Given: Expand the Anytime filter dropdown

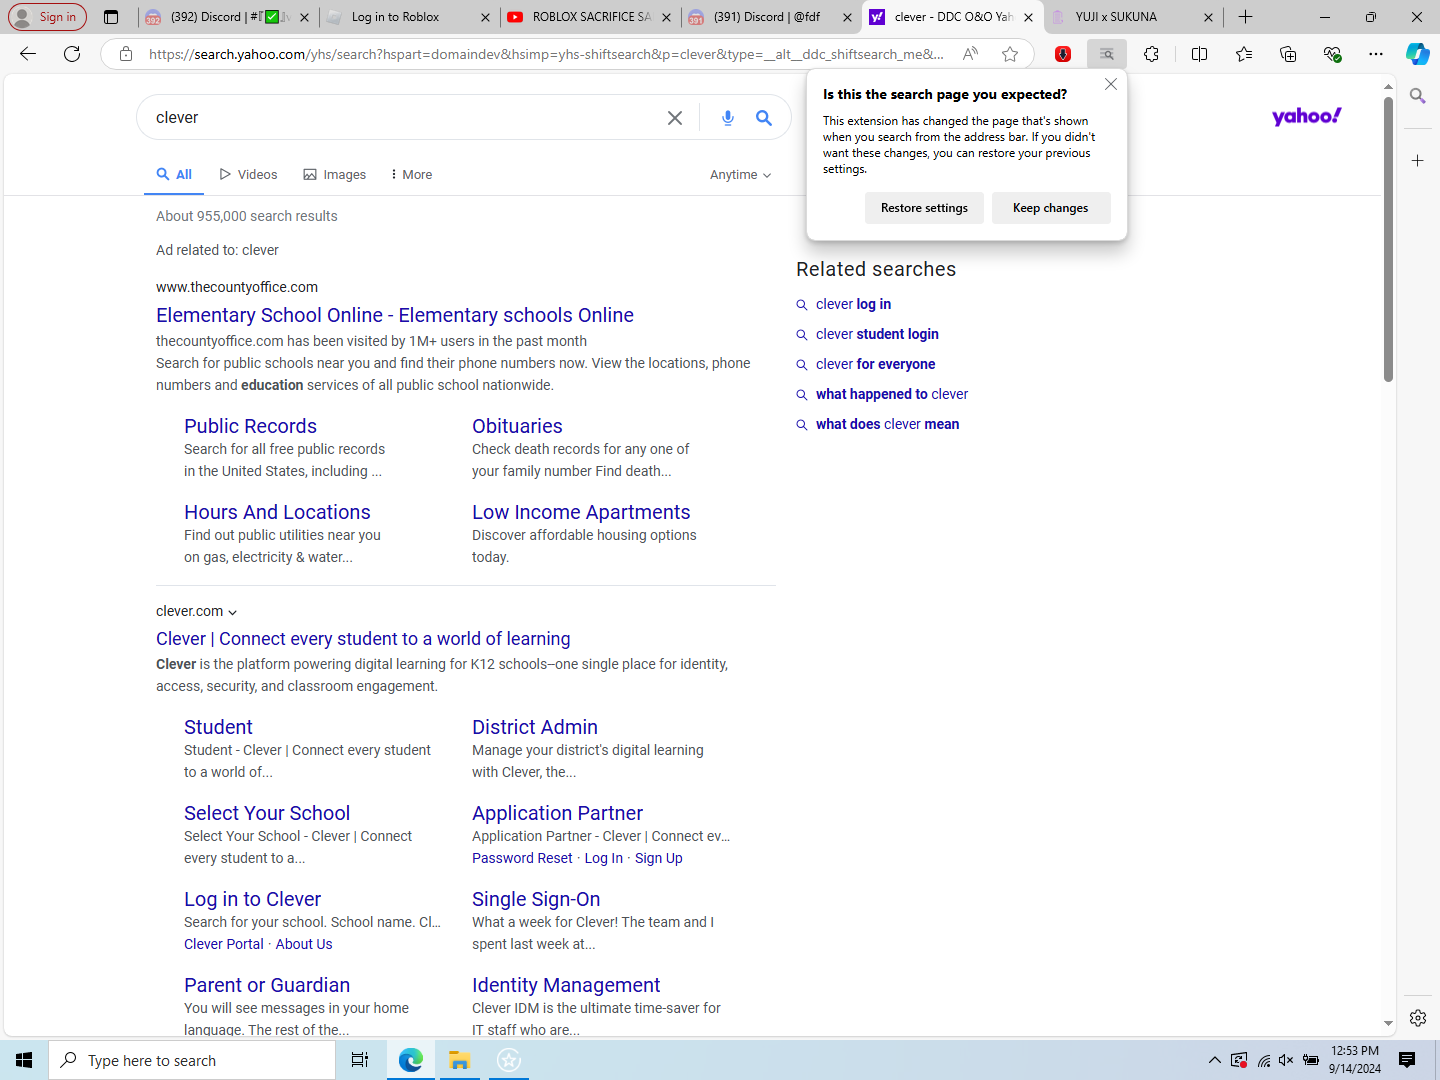Looking at the screenshot, I should (740, 175).
